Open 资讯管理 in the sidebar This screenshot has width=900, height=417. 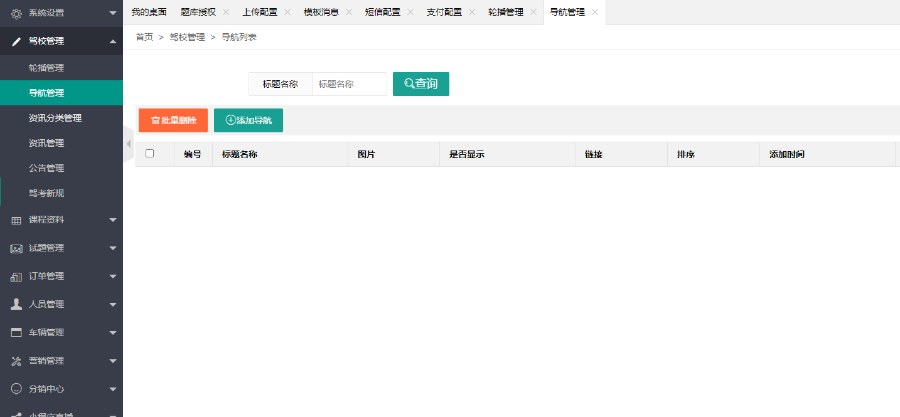pyautogui.click(x=61, y=143)
